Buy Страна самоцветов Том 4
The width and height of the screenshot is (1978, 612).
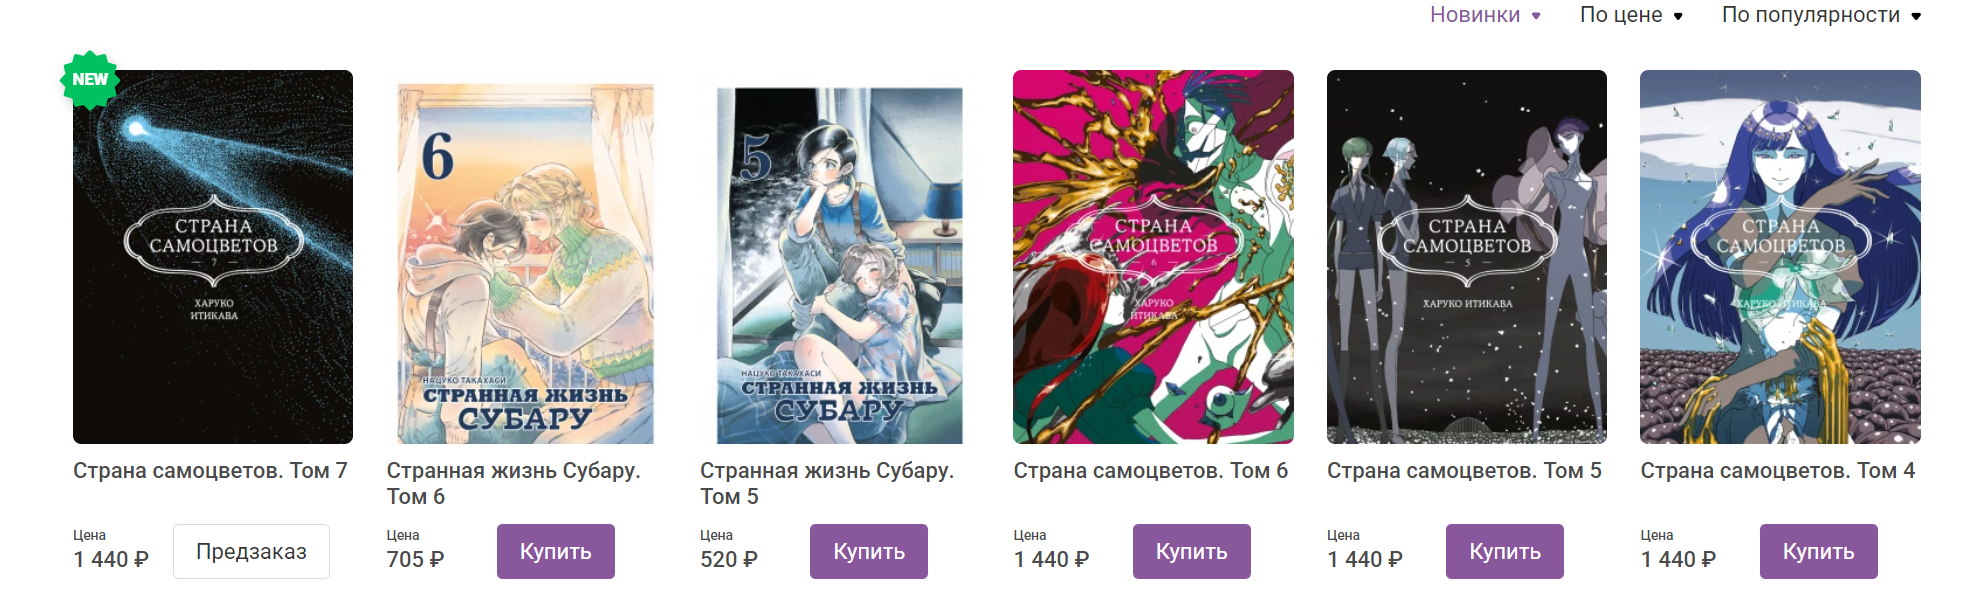1819,551
